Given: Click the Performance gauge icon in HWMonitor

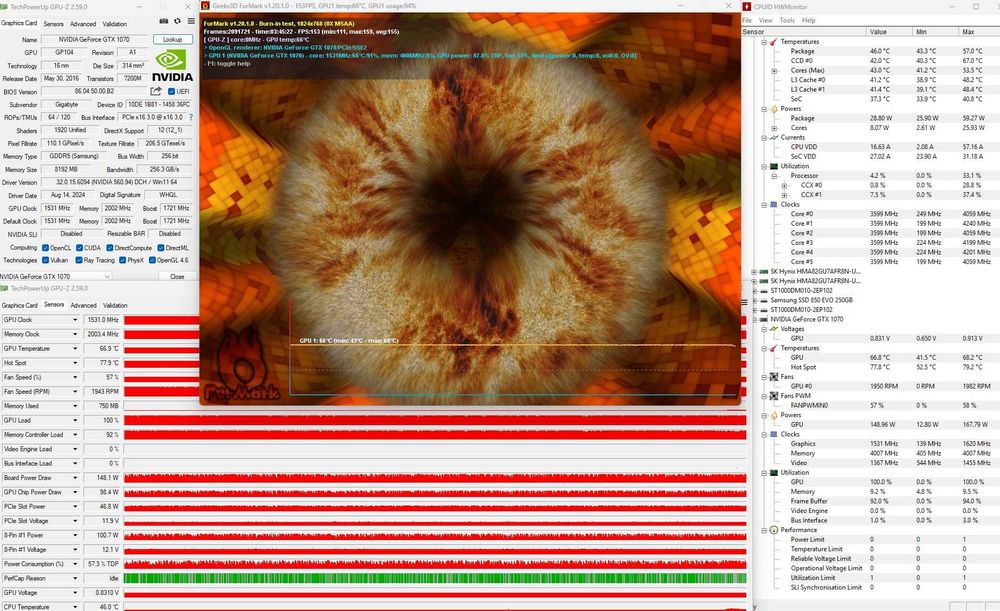Looking at the screenshot, I should [774, 529].
